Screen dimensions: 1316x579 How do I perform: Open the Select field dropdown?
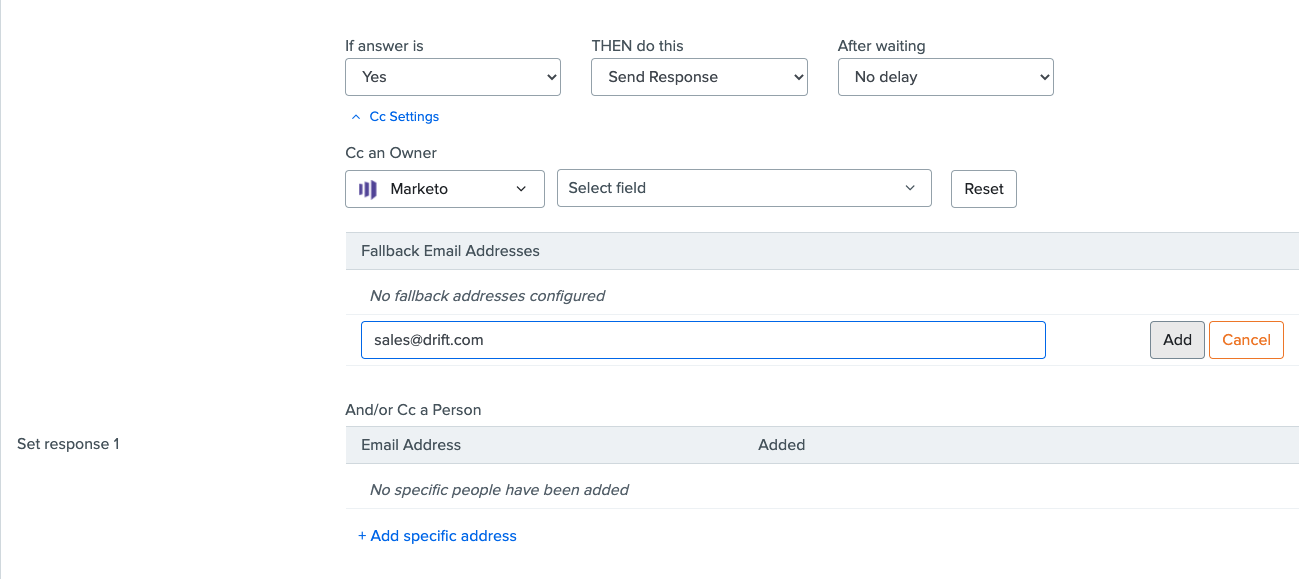click(x=744, y=188)
